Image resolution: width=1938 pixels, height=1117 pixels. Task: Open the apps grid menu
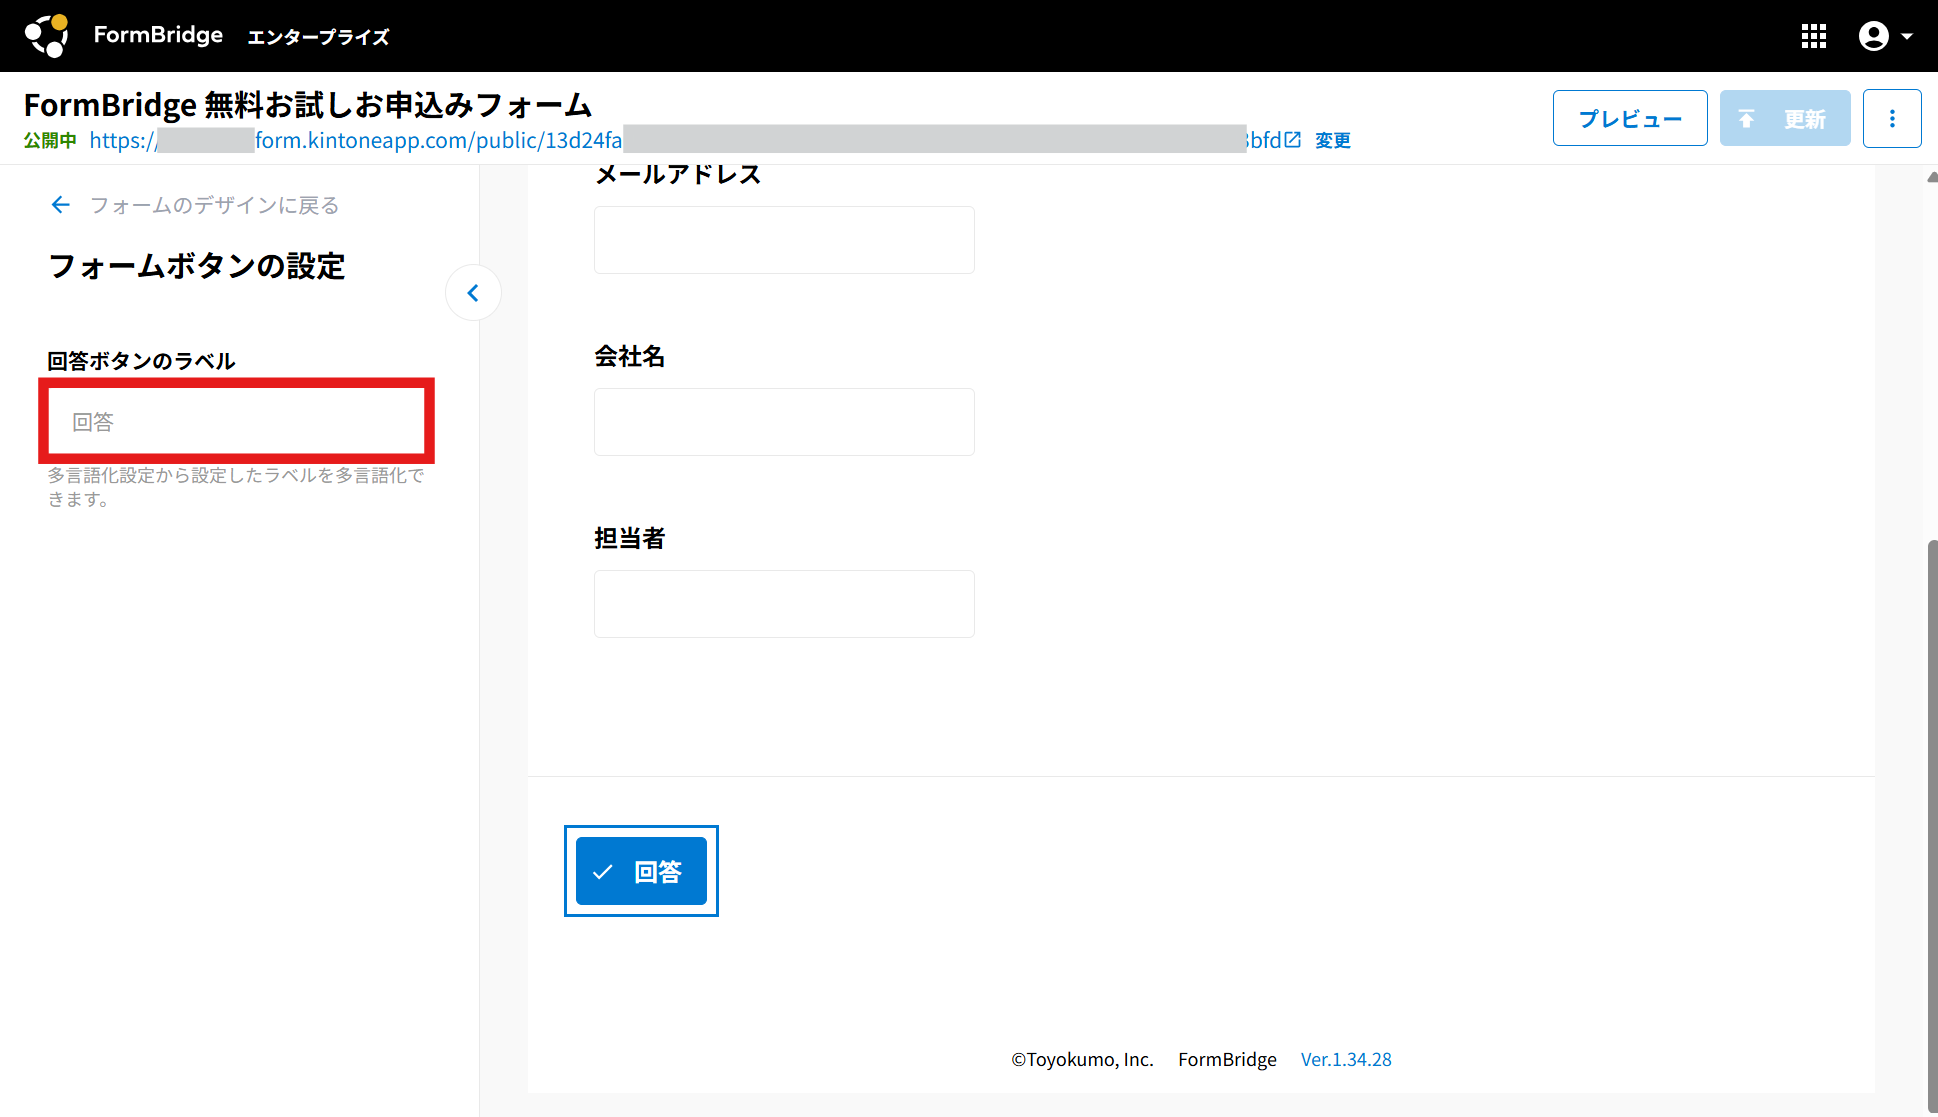click(1814, 36)
